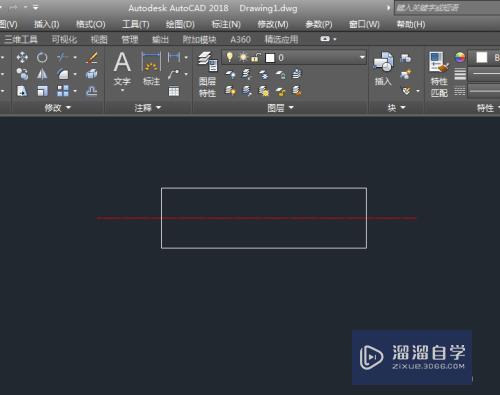Click the layer 0 white color swatch
Image resolution: width=500 pixels, height=395 pixels.
pos(270,58)
